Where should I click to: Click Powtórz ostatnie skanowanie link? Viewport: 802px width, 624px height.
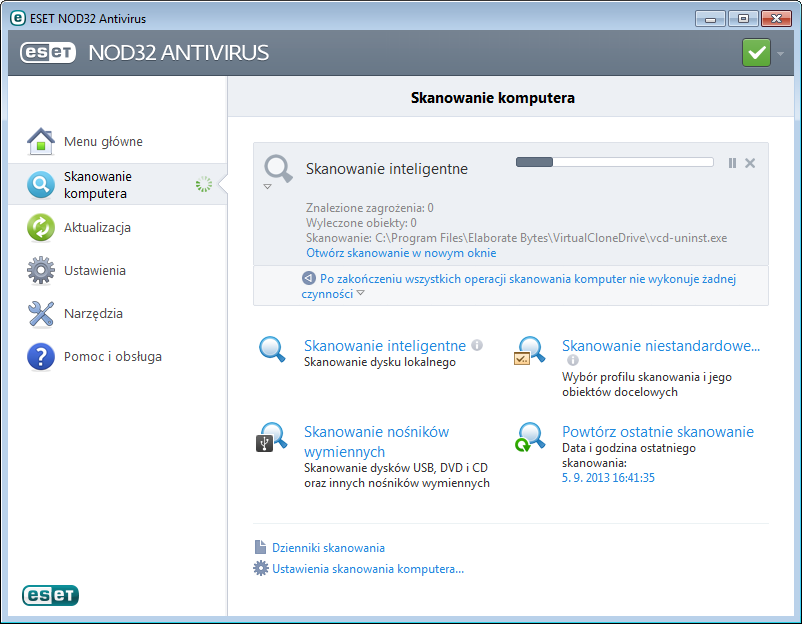(658, 432)
